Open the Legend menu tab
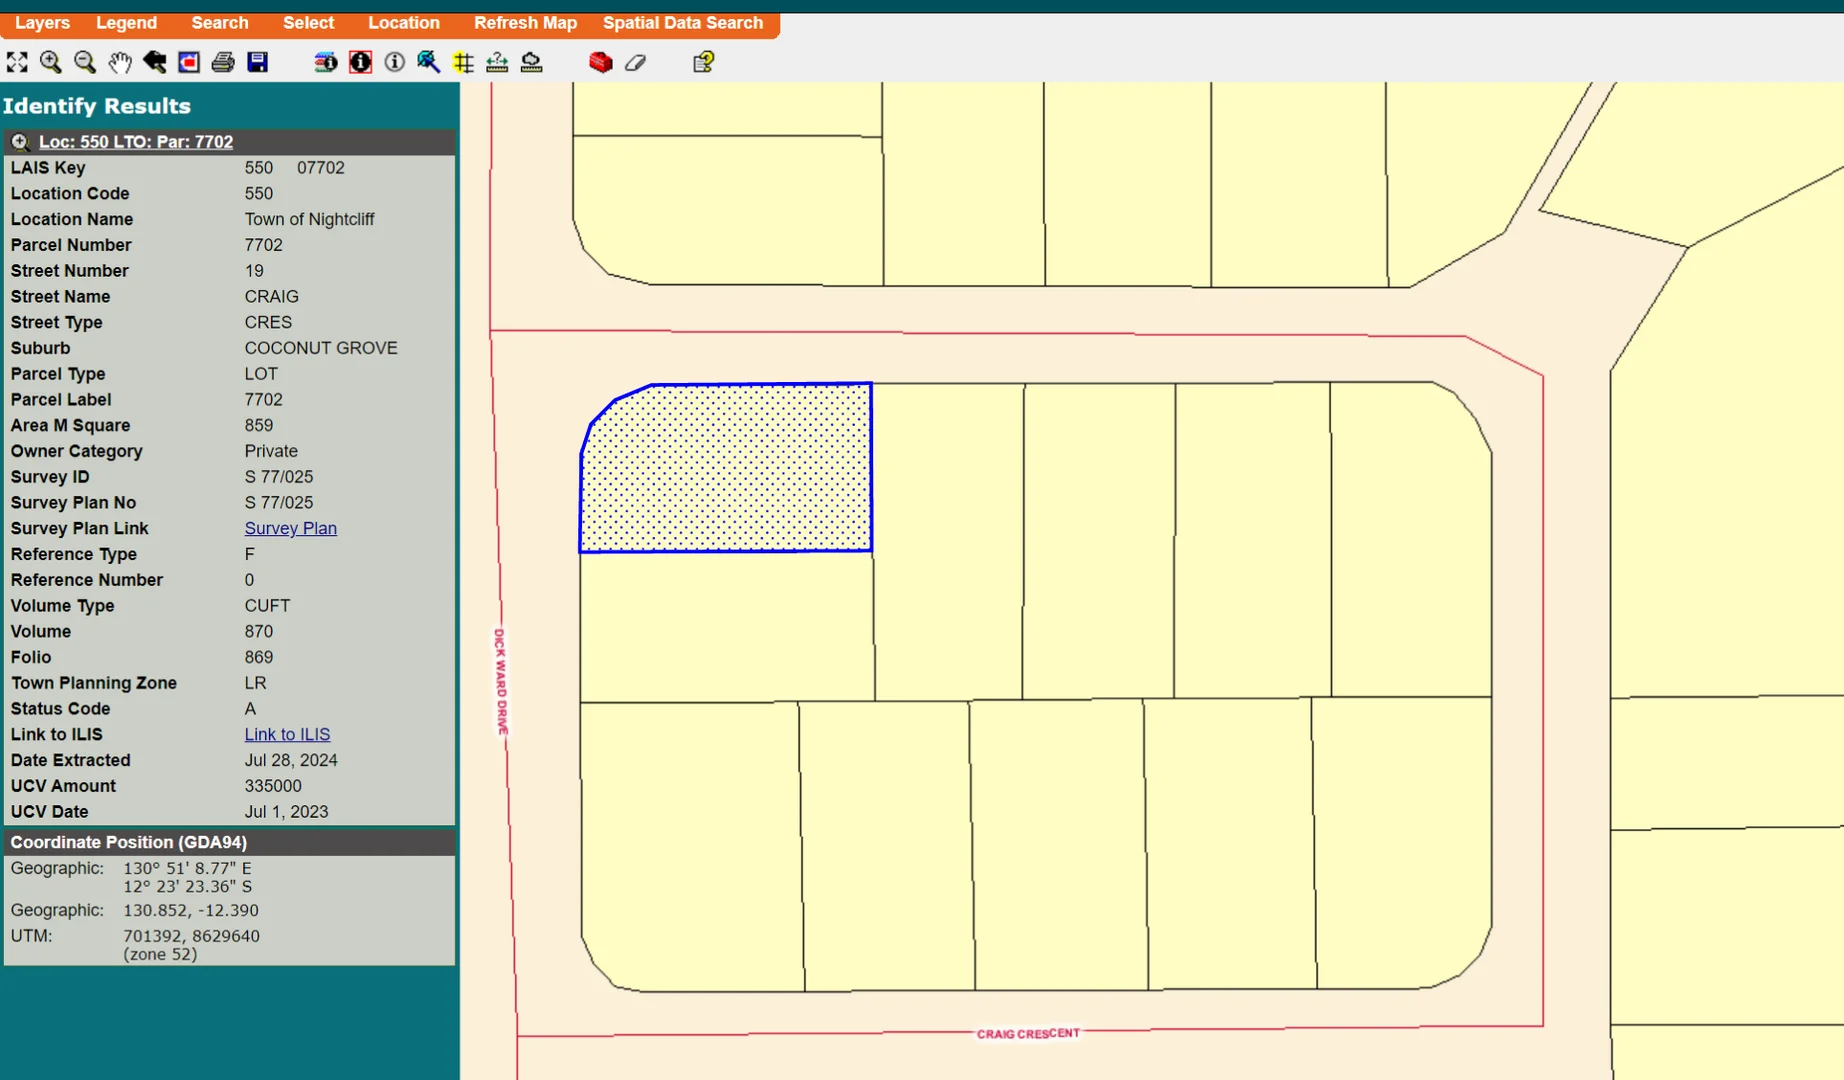 click(126, 22)
